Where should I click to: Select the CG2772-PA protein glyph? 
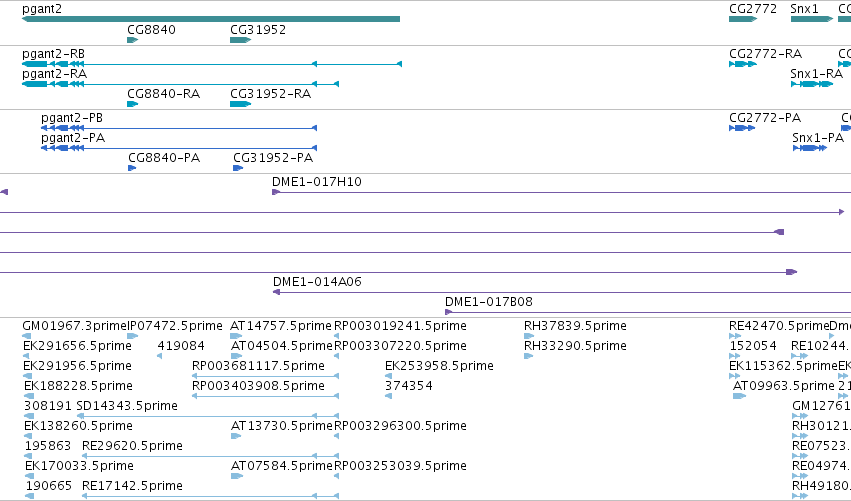pos(742,128)
